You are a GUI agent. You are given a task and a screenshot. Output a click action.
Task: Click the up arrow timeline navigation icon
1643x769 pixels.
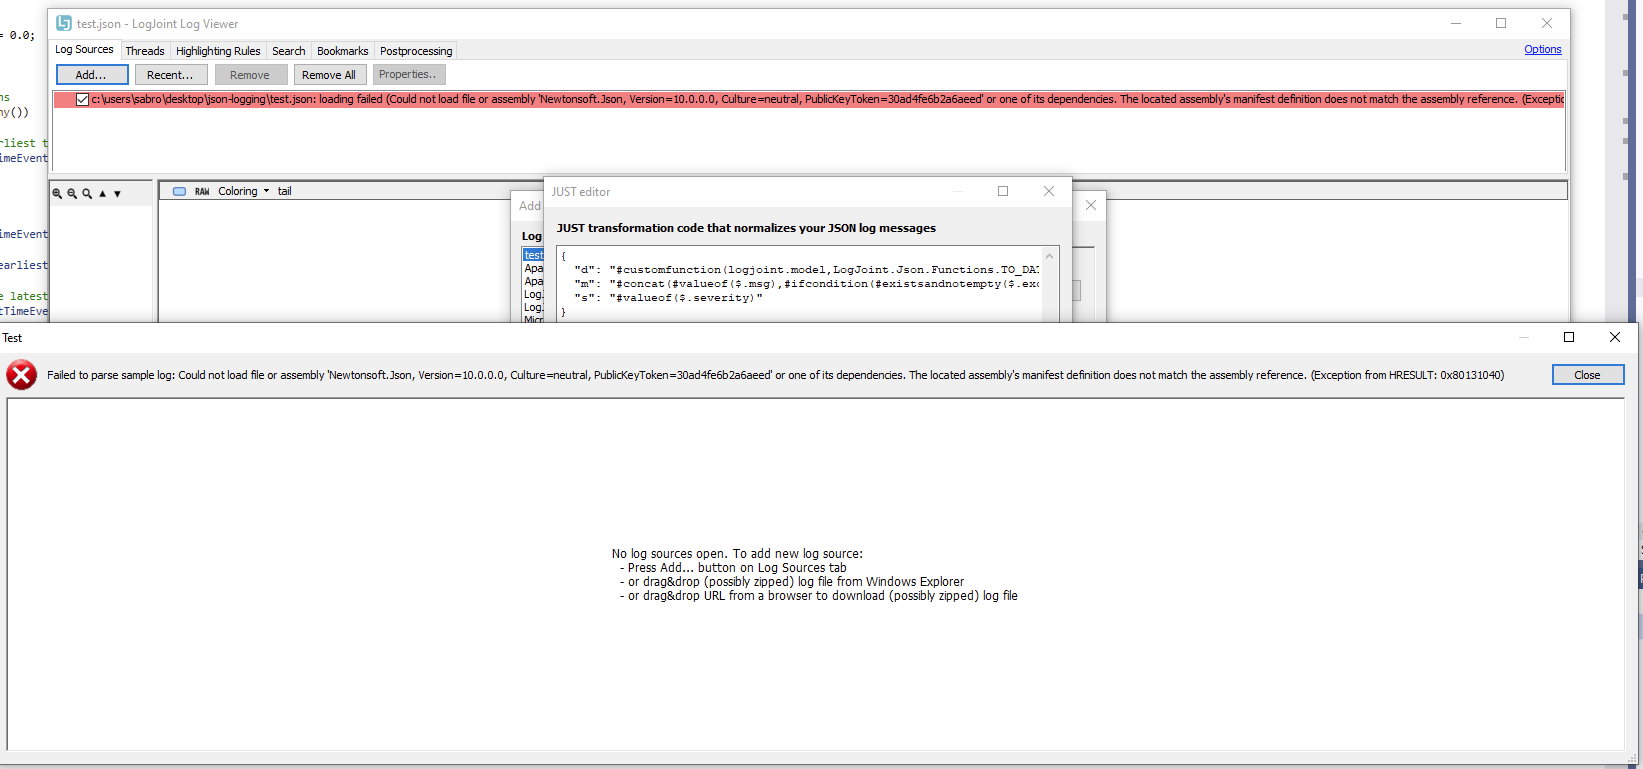point(102,194)
